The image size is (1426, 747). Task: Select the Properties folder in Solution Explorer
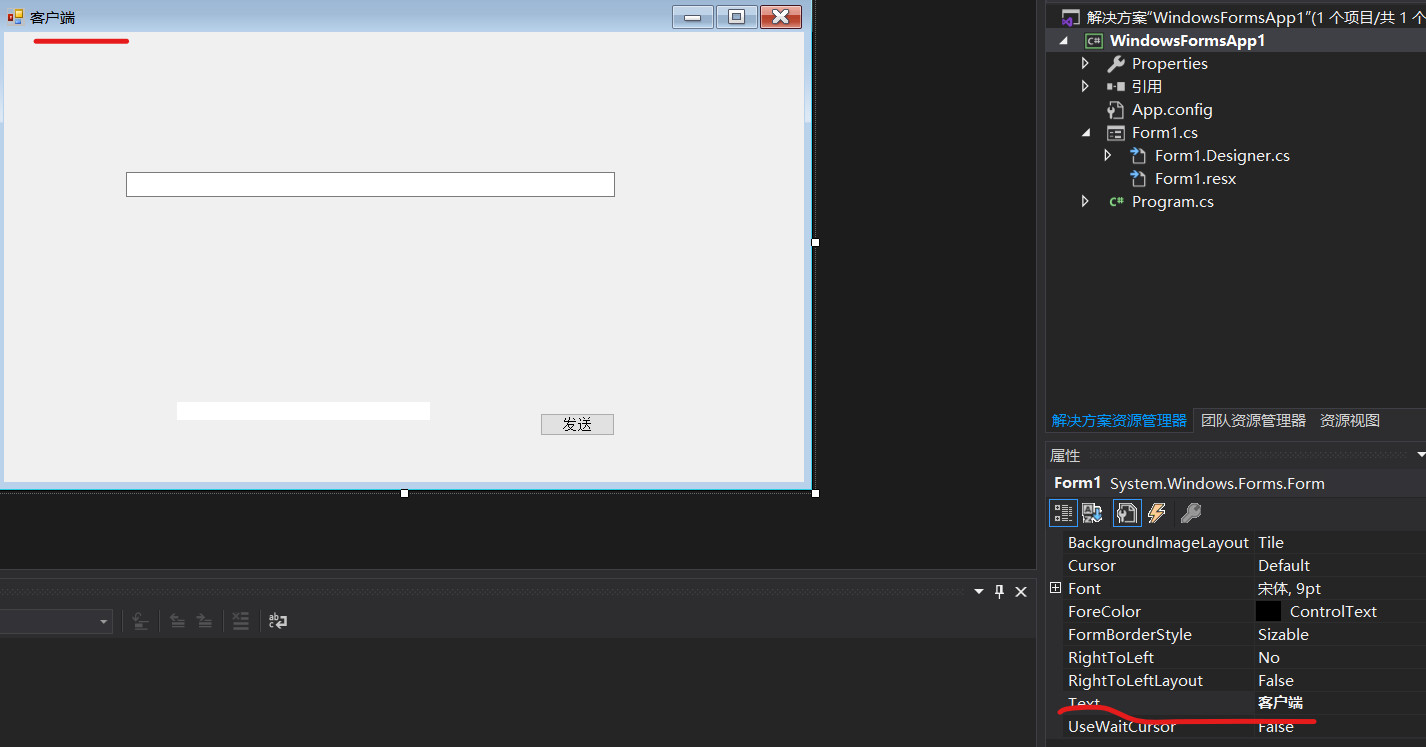pos(1169,63)
